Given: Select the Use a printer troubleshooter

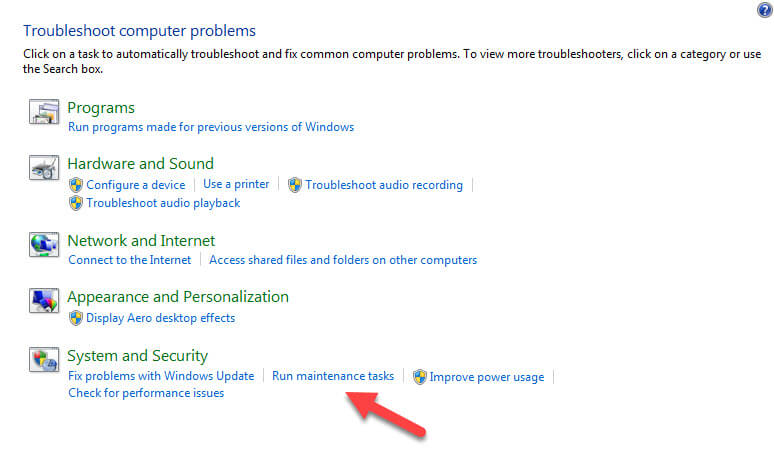Looking at the screenshot, I should pos(236,184).
